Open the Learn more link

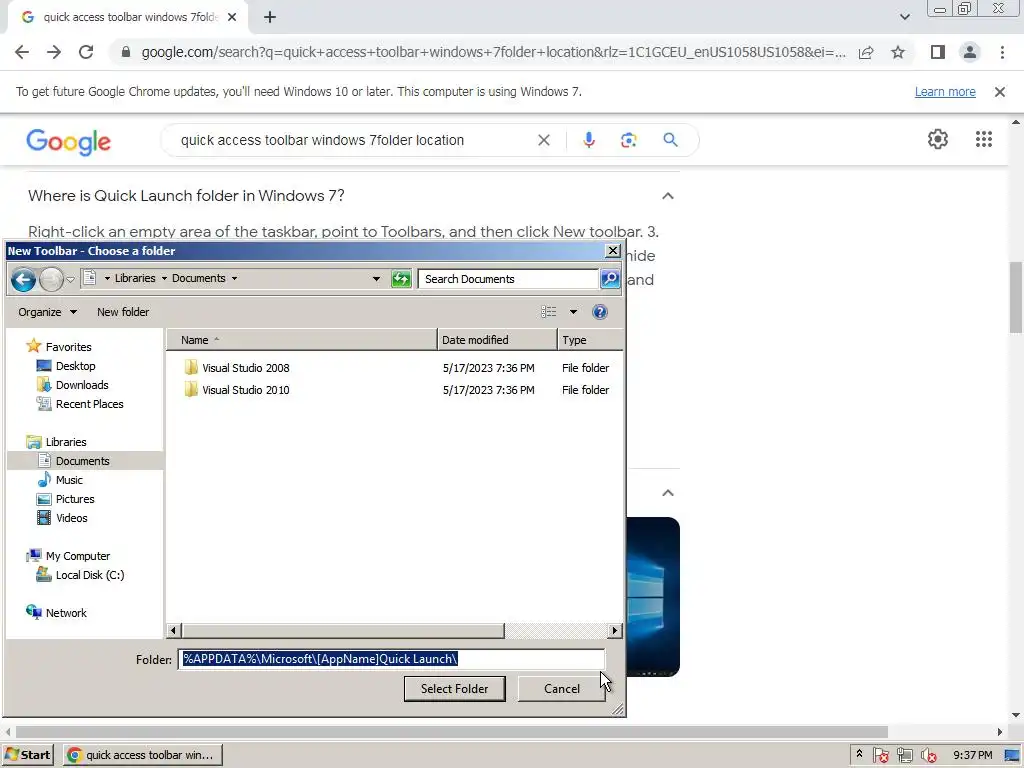945,92
